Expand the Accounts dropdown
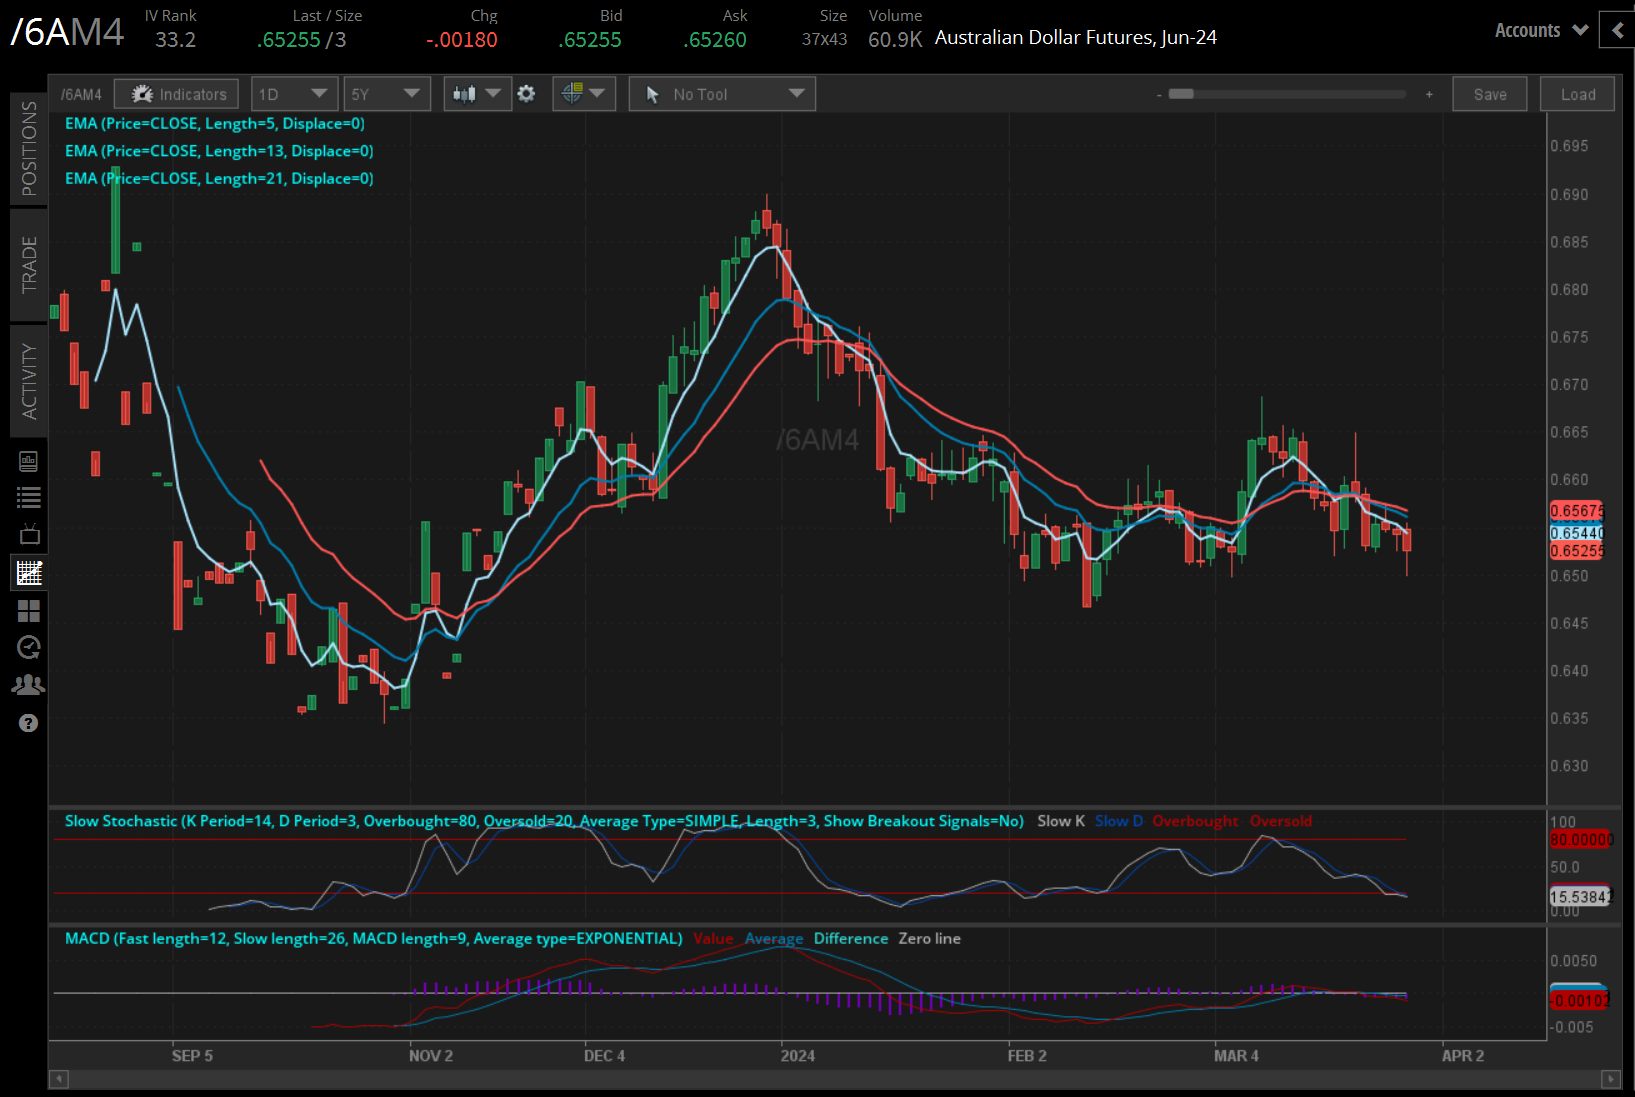This screenshot has width=1635, height=1097. (1541, 30)
